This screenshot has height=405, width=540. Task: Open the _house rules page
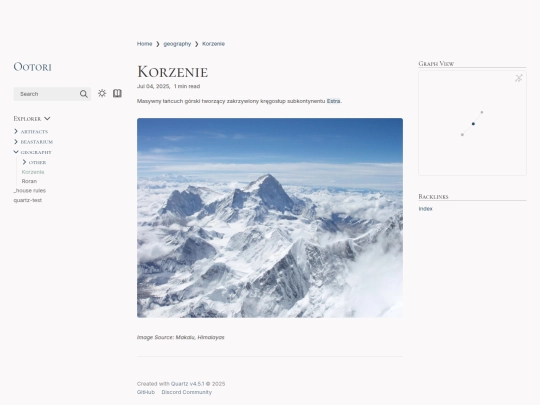30,190
